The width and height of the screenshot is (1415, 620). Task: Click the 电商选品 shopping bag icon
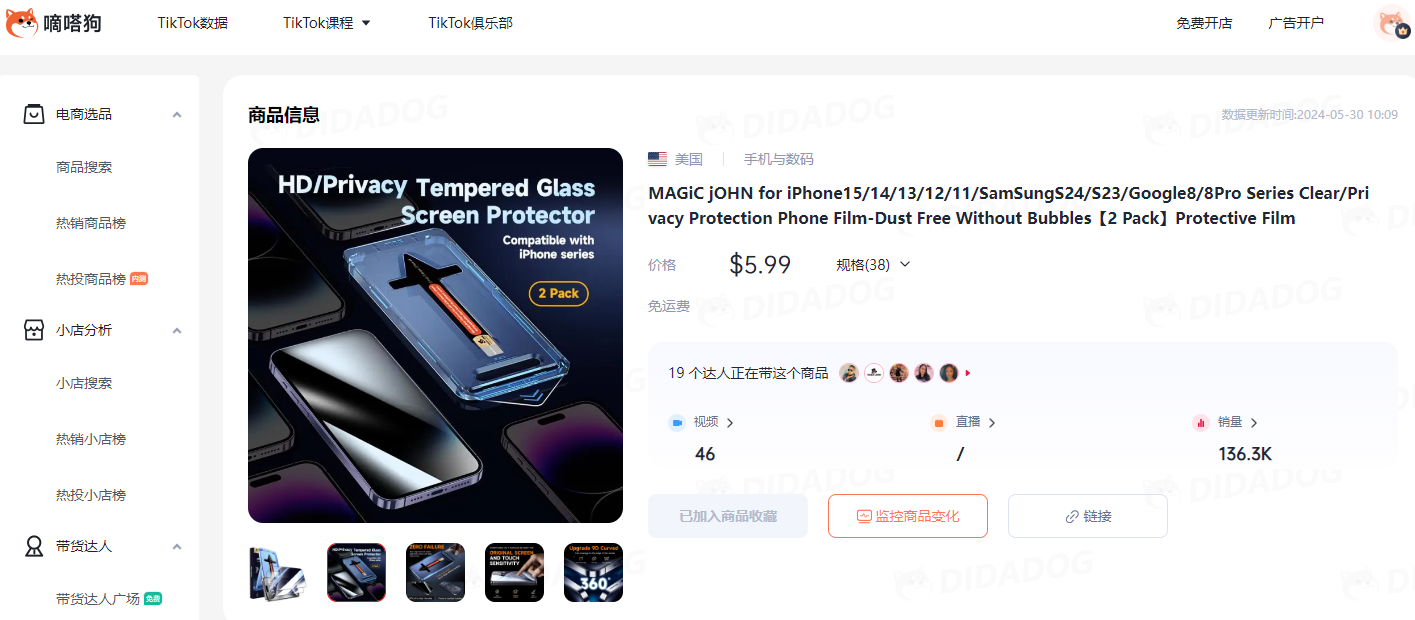click(x=34, y=114)
